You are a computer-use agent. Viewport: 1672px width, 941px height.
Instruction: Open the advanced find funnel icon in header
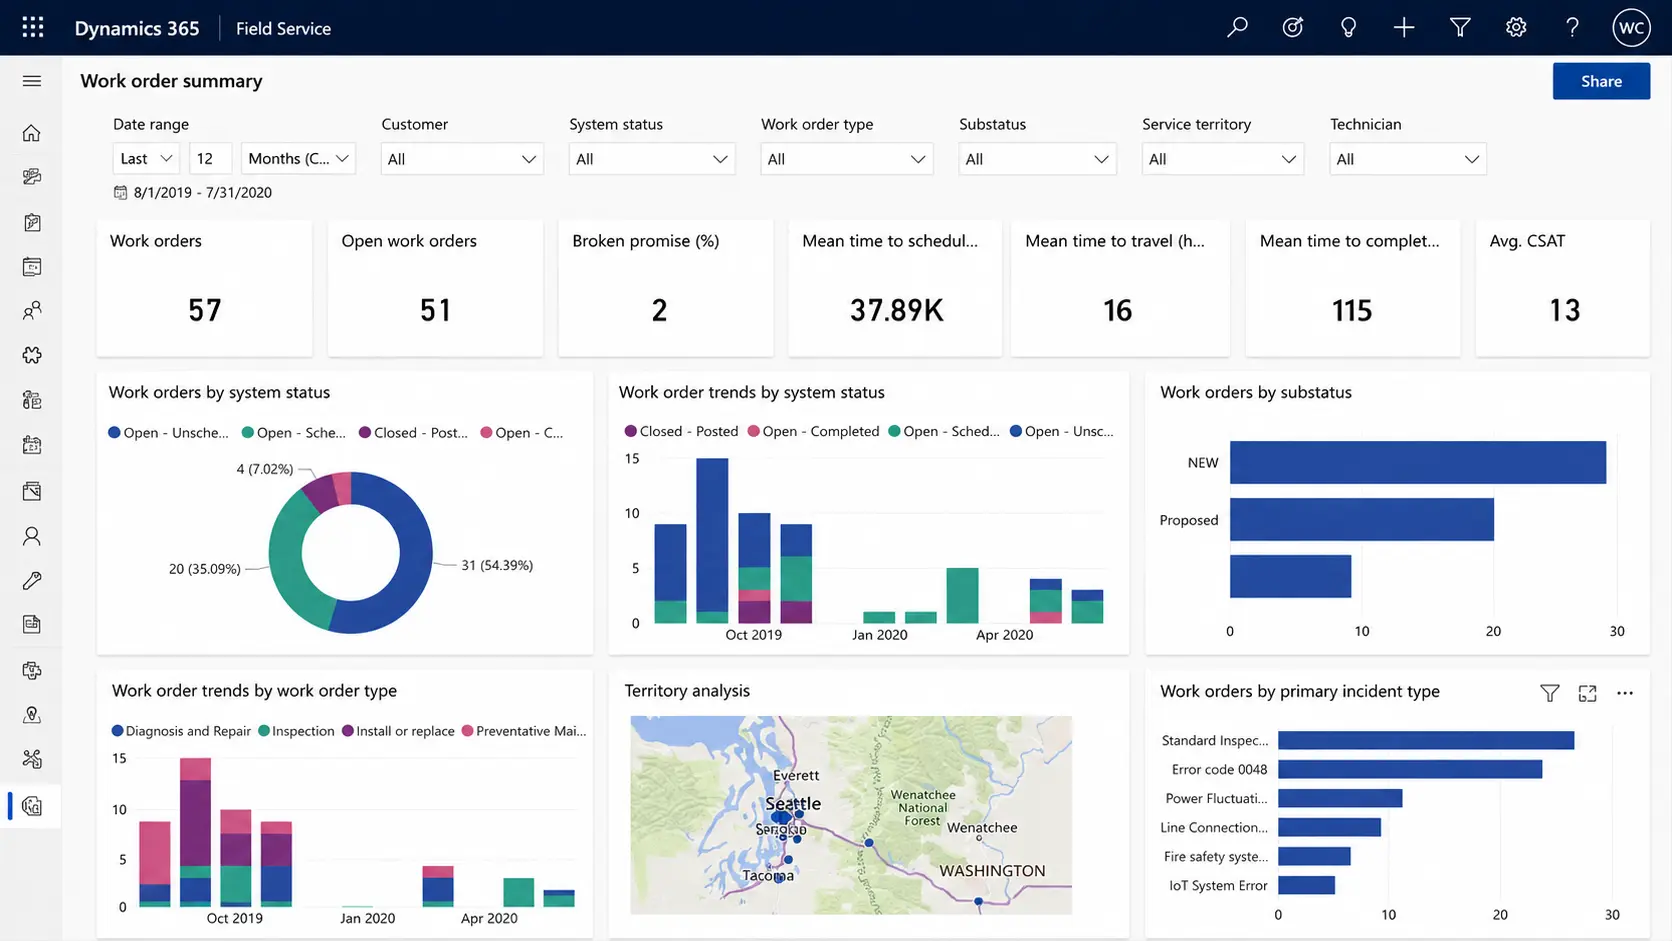pos(1460,27)
